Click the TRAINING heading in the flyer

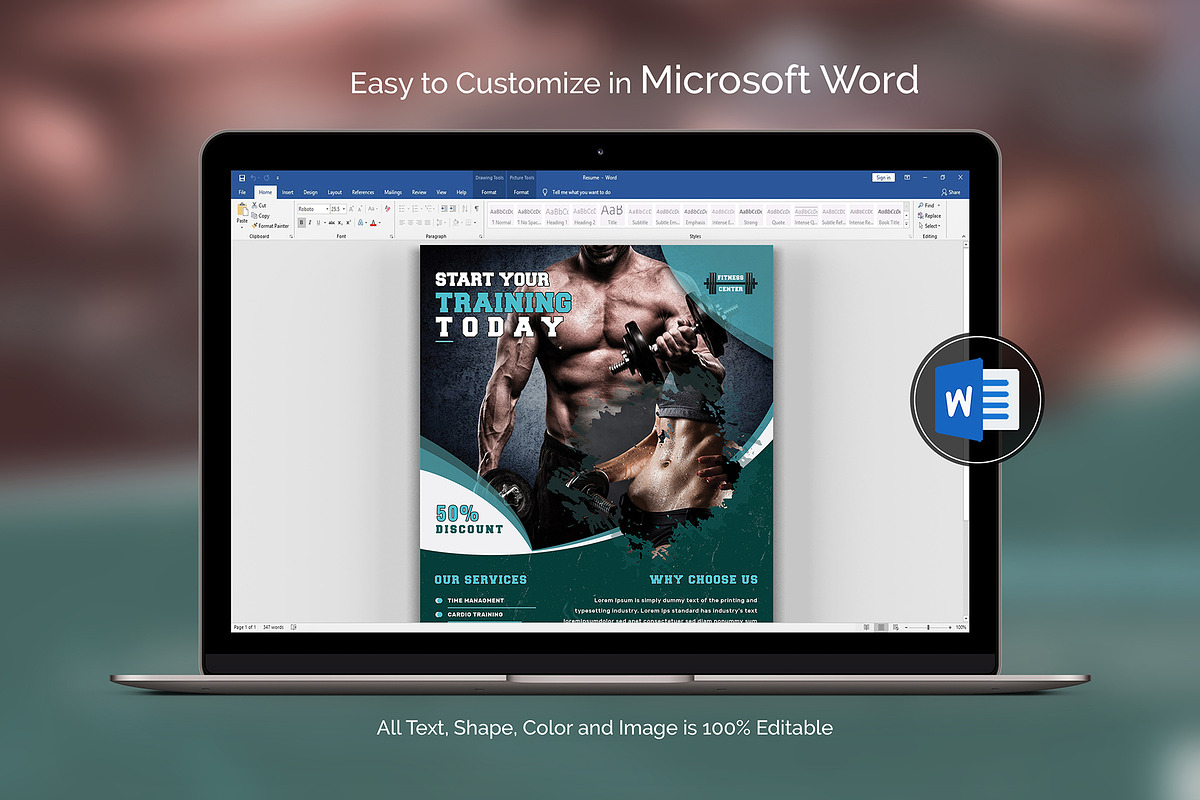[x=503, y=302]
